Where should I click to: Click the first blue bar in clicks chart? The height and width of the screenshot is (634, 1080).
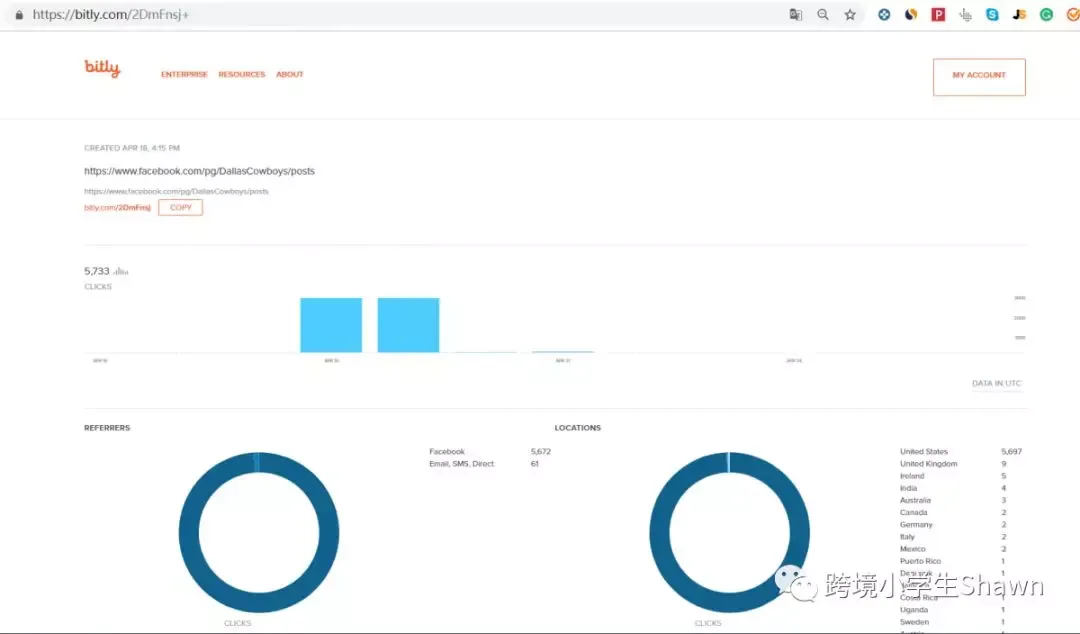click(331, 325)
